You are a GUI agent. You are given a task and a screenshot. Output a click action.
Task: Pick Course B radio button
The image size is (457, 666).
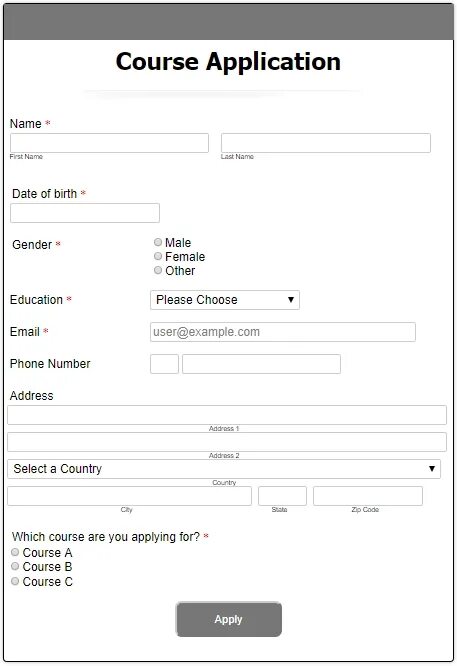tap(15, 566)
